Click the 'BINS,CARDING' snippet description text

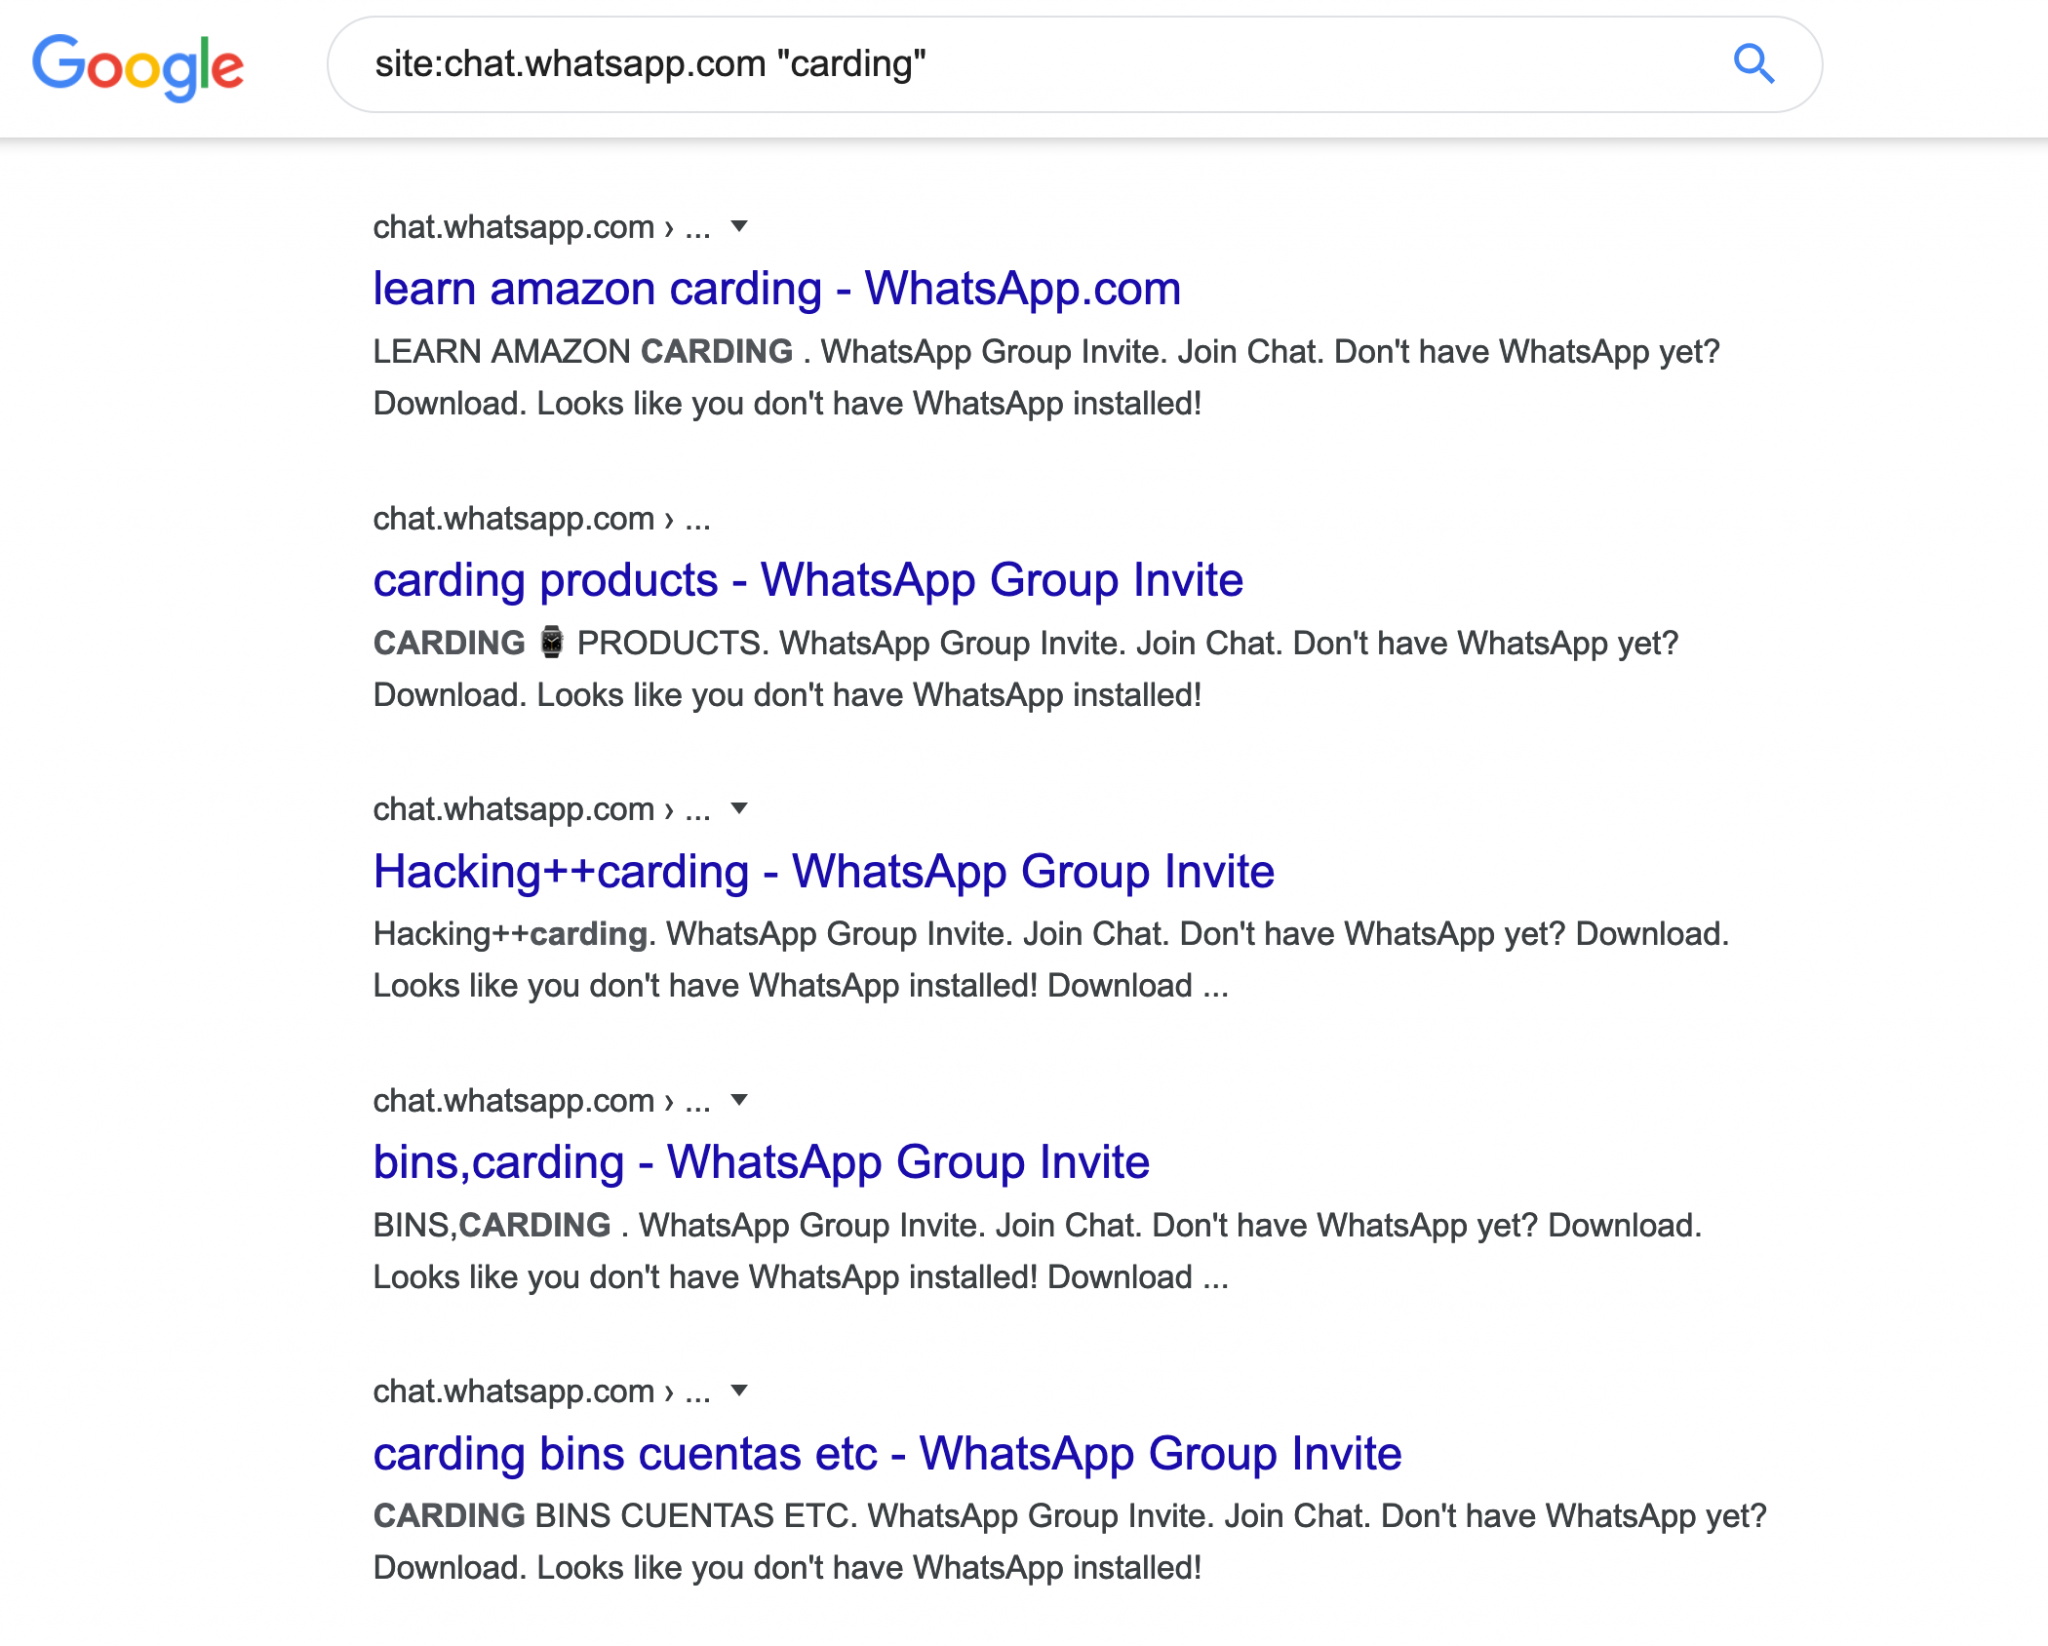[x=492, y=1225]
